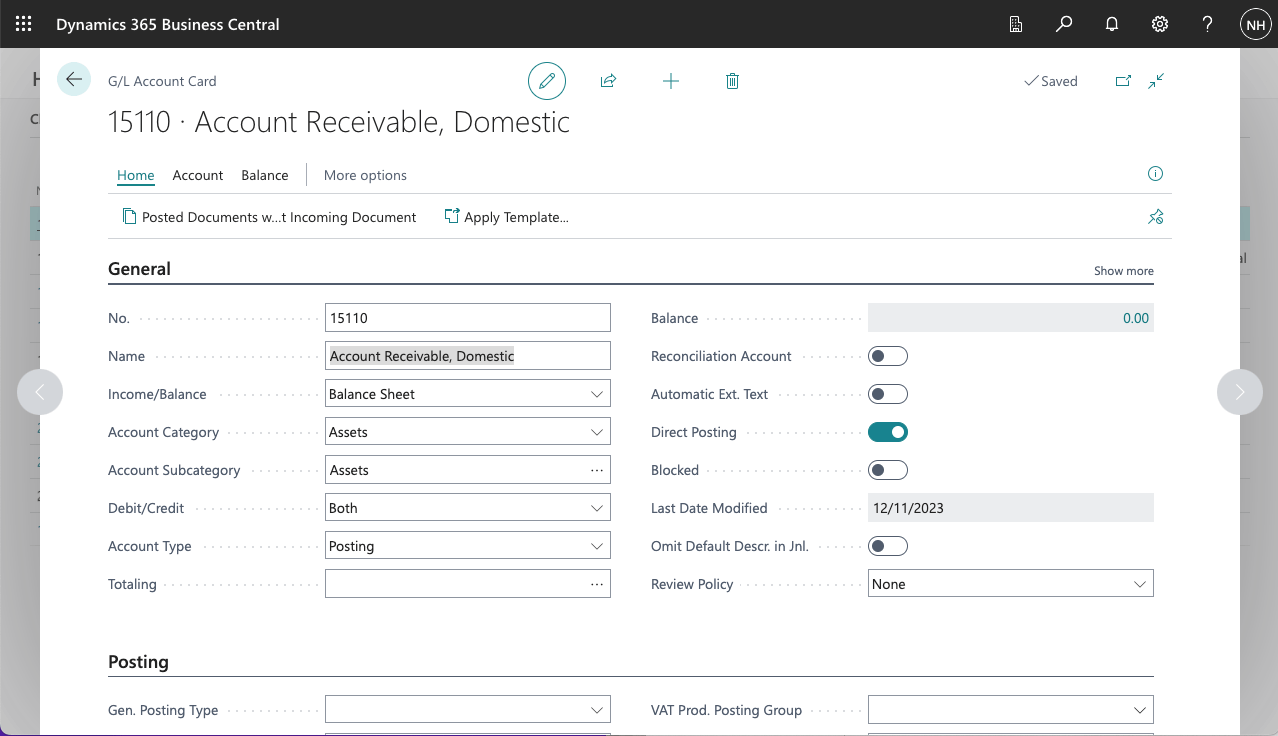The image size is (1278, 736).
Task: Open the Account Type dropdown
Action: click(596, 546)
